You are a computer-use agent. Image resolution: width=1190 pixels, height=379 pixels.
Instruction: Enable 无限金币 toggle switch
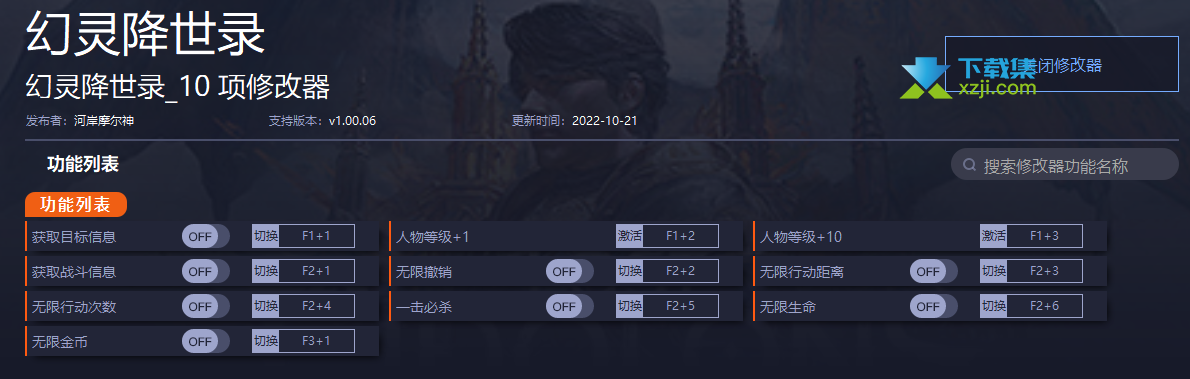[x=206, y=341]
